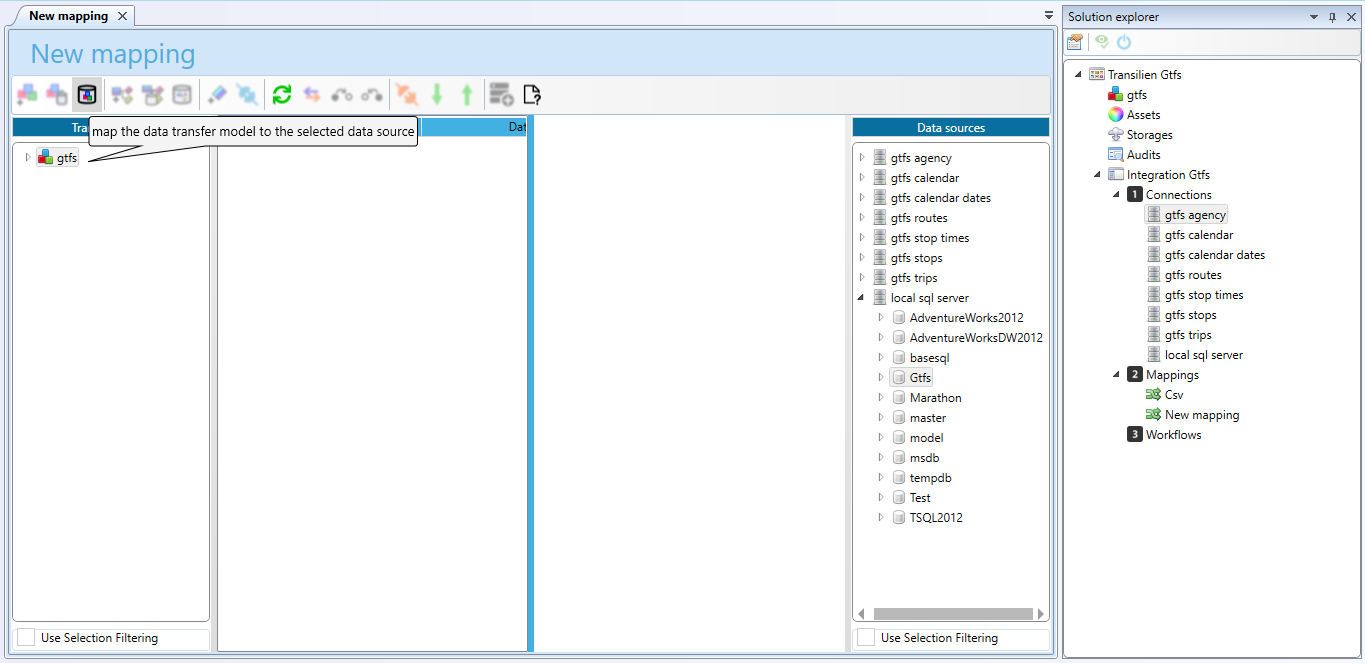
Task: Expand AdventureWorks2012 database node
Action: [881, 318]
